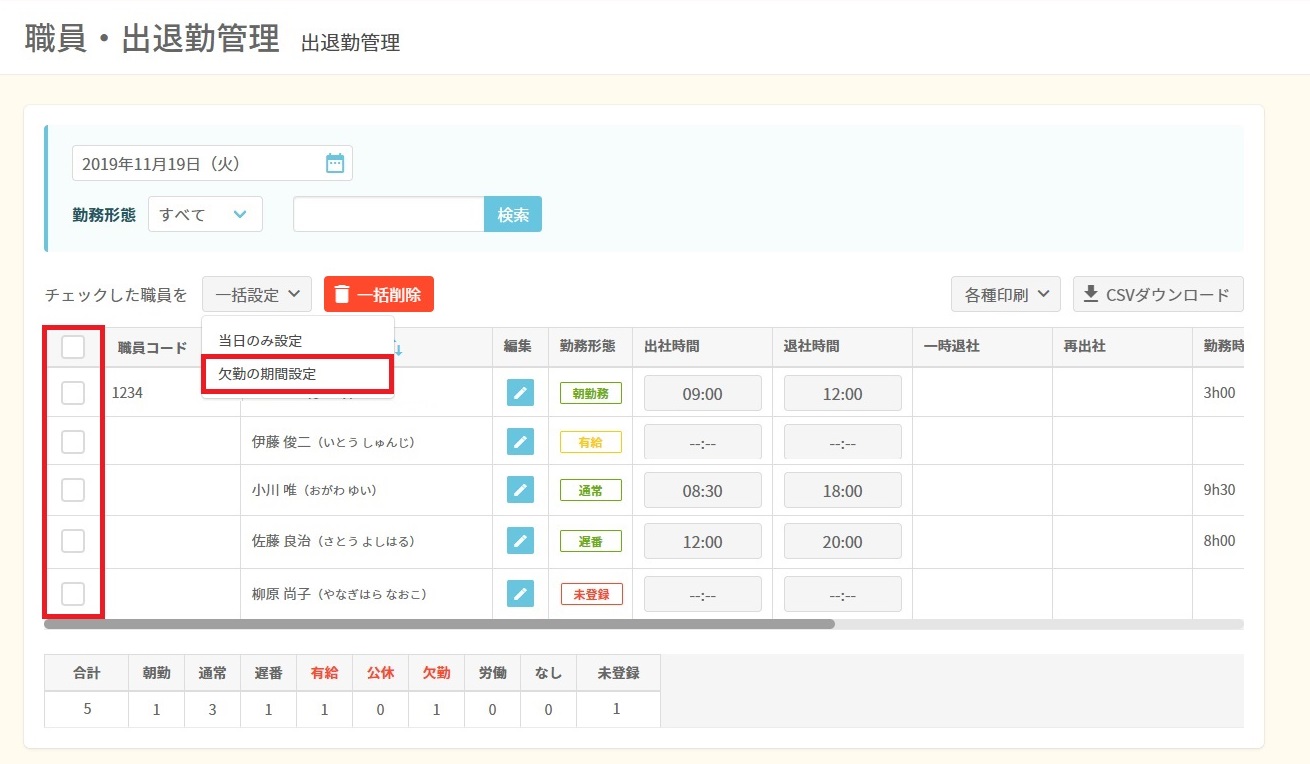Viewport: 1310px width, 764px height.
Task: Click the 遅番 tag in 佐藤 良治 row
Action: pos(591,541)
